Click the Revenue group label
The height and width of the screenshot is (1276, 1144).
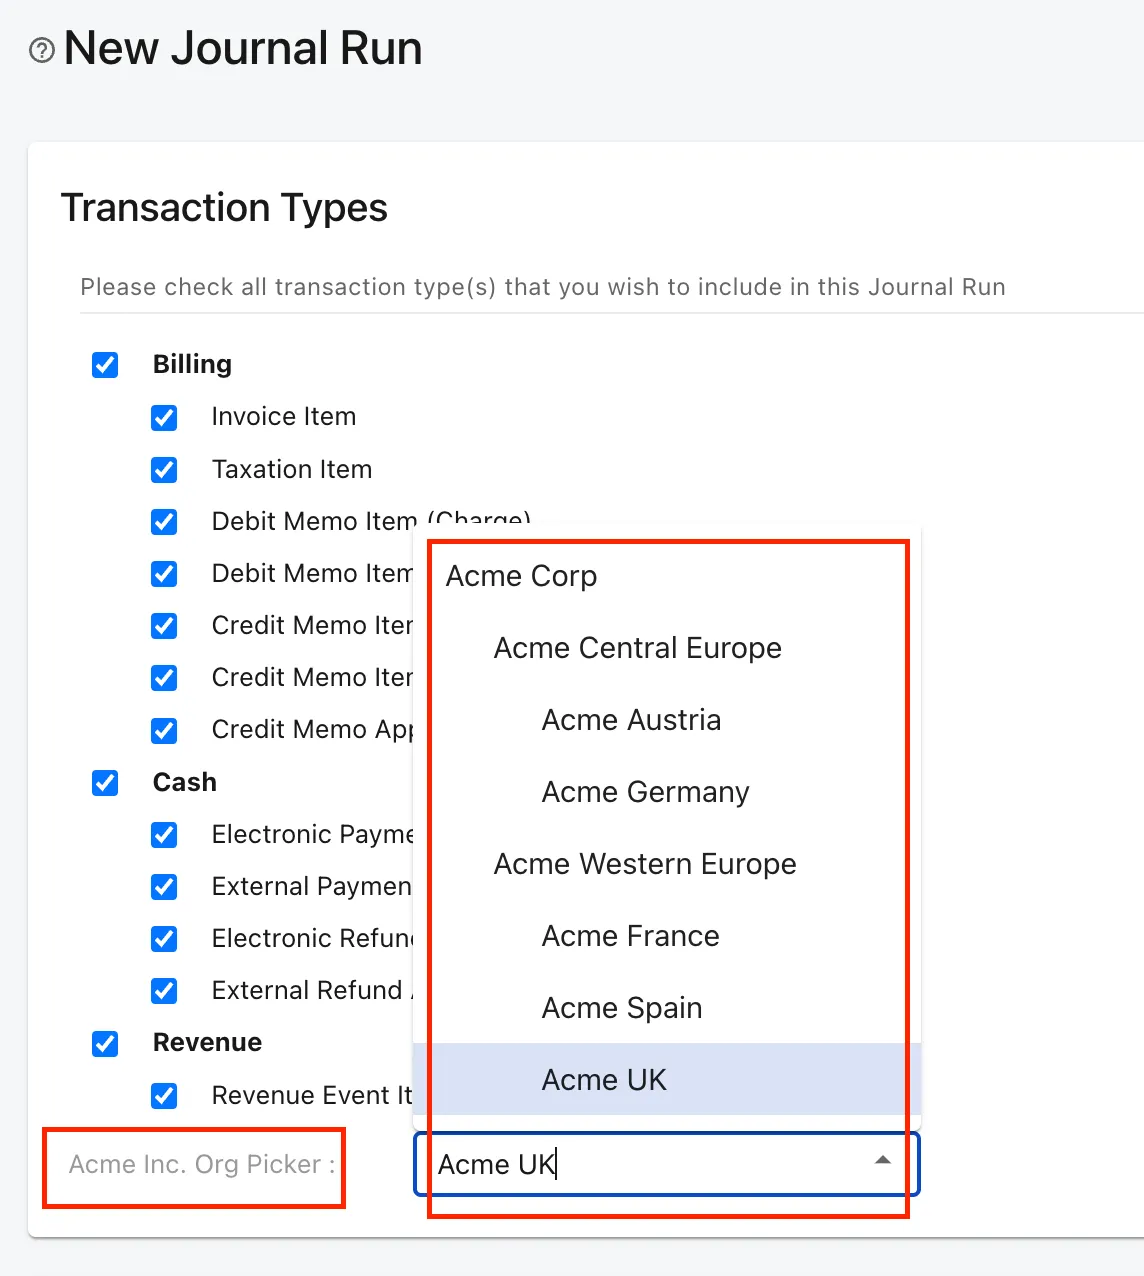click(x=207, y=1042)
